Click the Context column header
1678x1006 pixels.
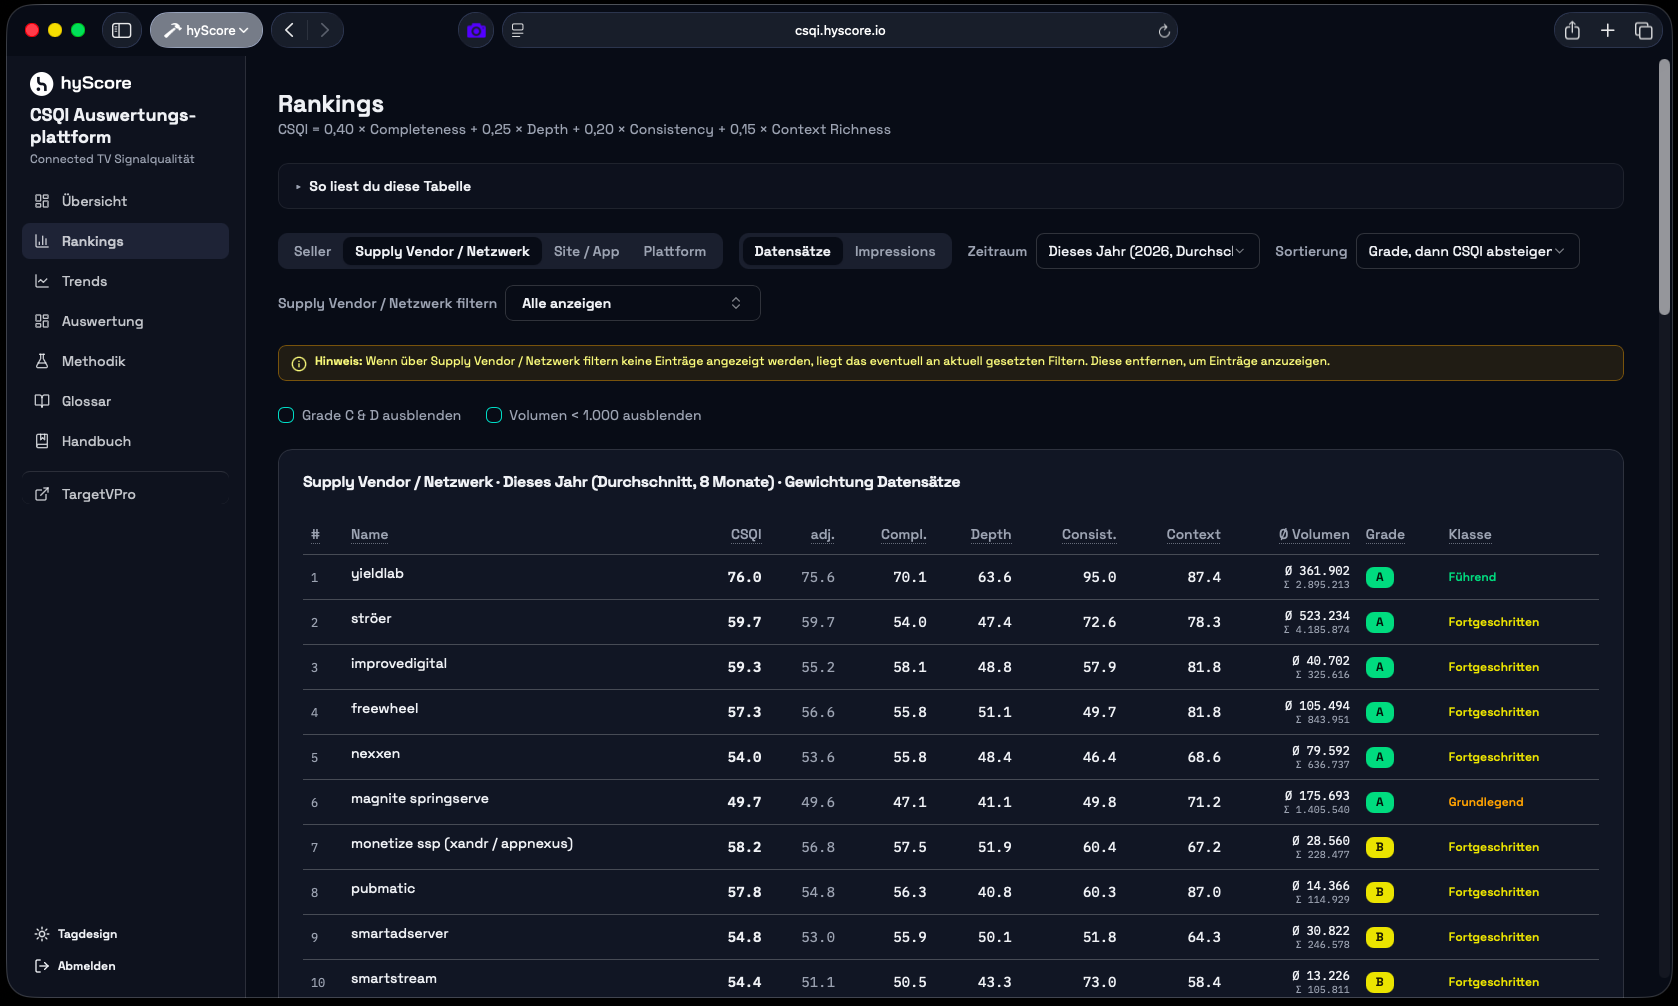pos(1193,534)
